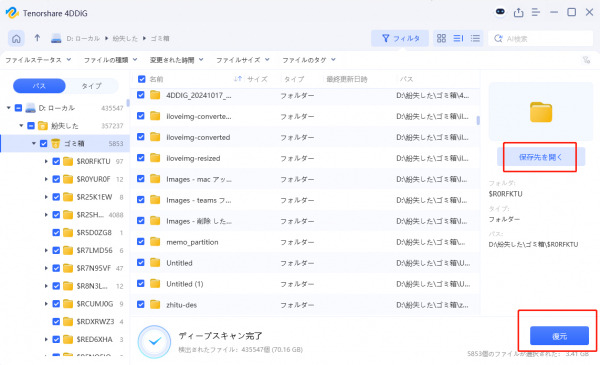Go to the home screen icon

coord(16,39)
